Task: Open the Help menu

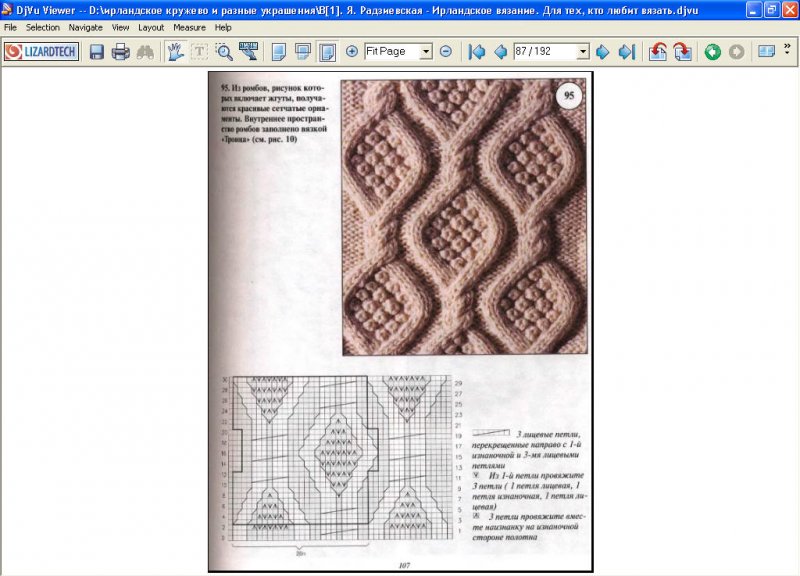Action: 223,28
